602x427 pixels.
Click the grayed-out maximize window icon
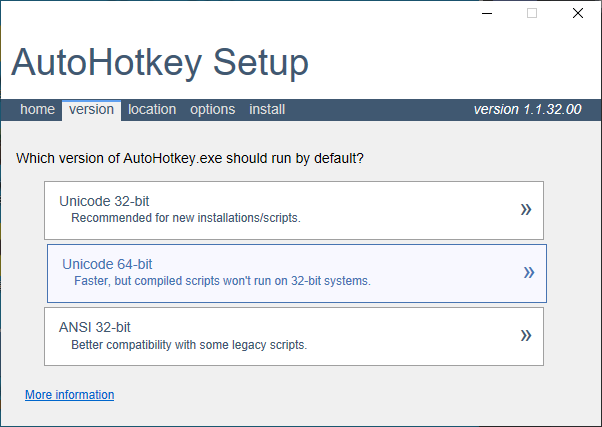coord(532,13)
